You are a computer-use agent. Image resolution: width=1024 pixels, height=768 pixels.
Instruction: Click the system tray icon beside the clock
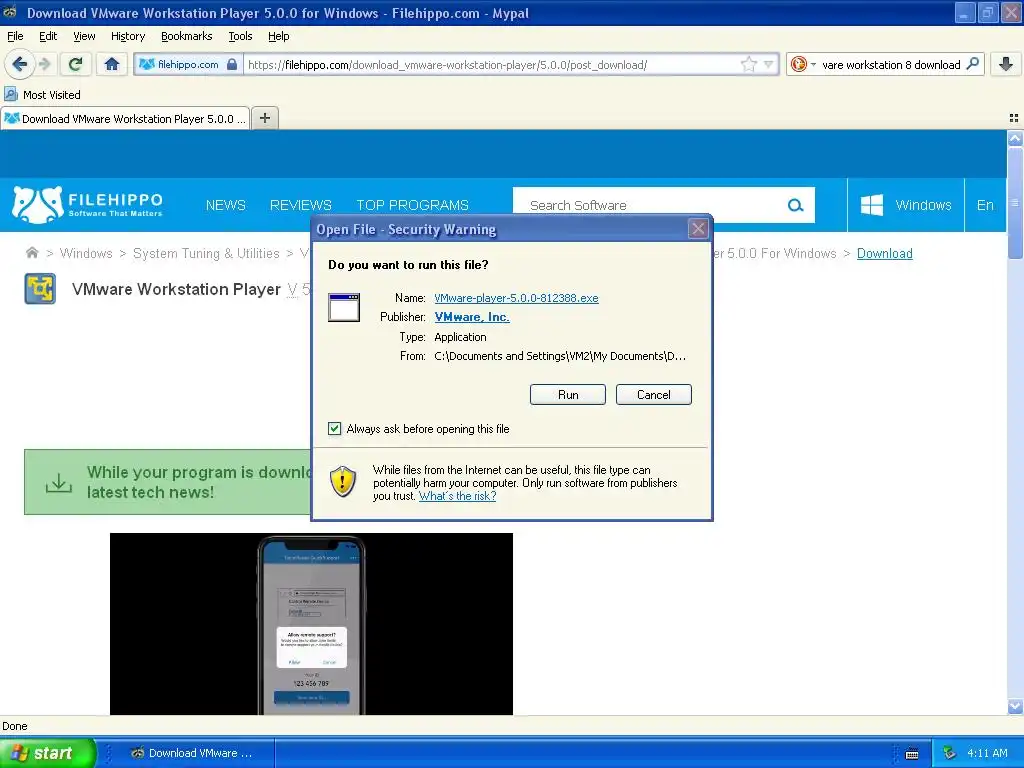pos(949,753)
